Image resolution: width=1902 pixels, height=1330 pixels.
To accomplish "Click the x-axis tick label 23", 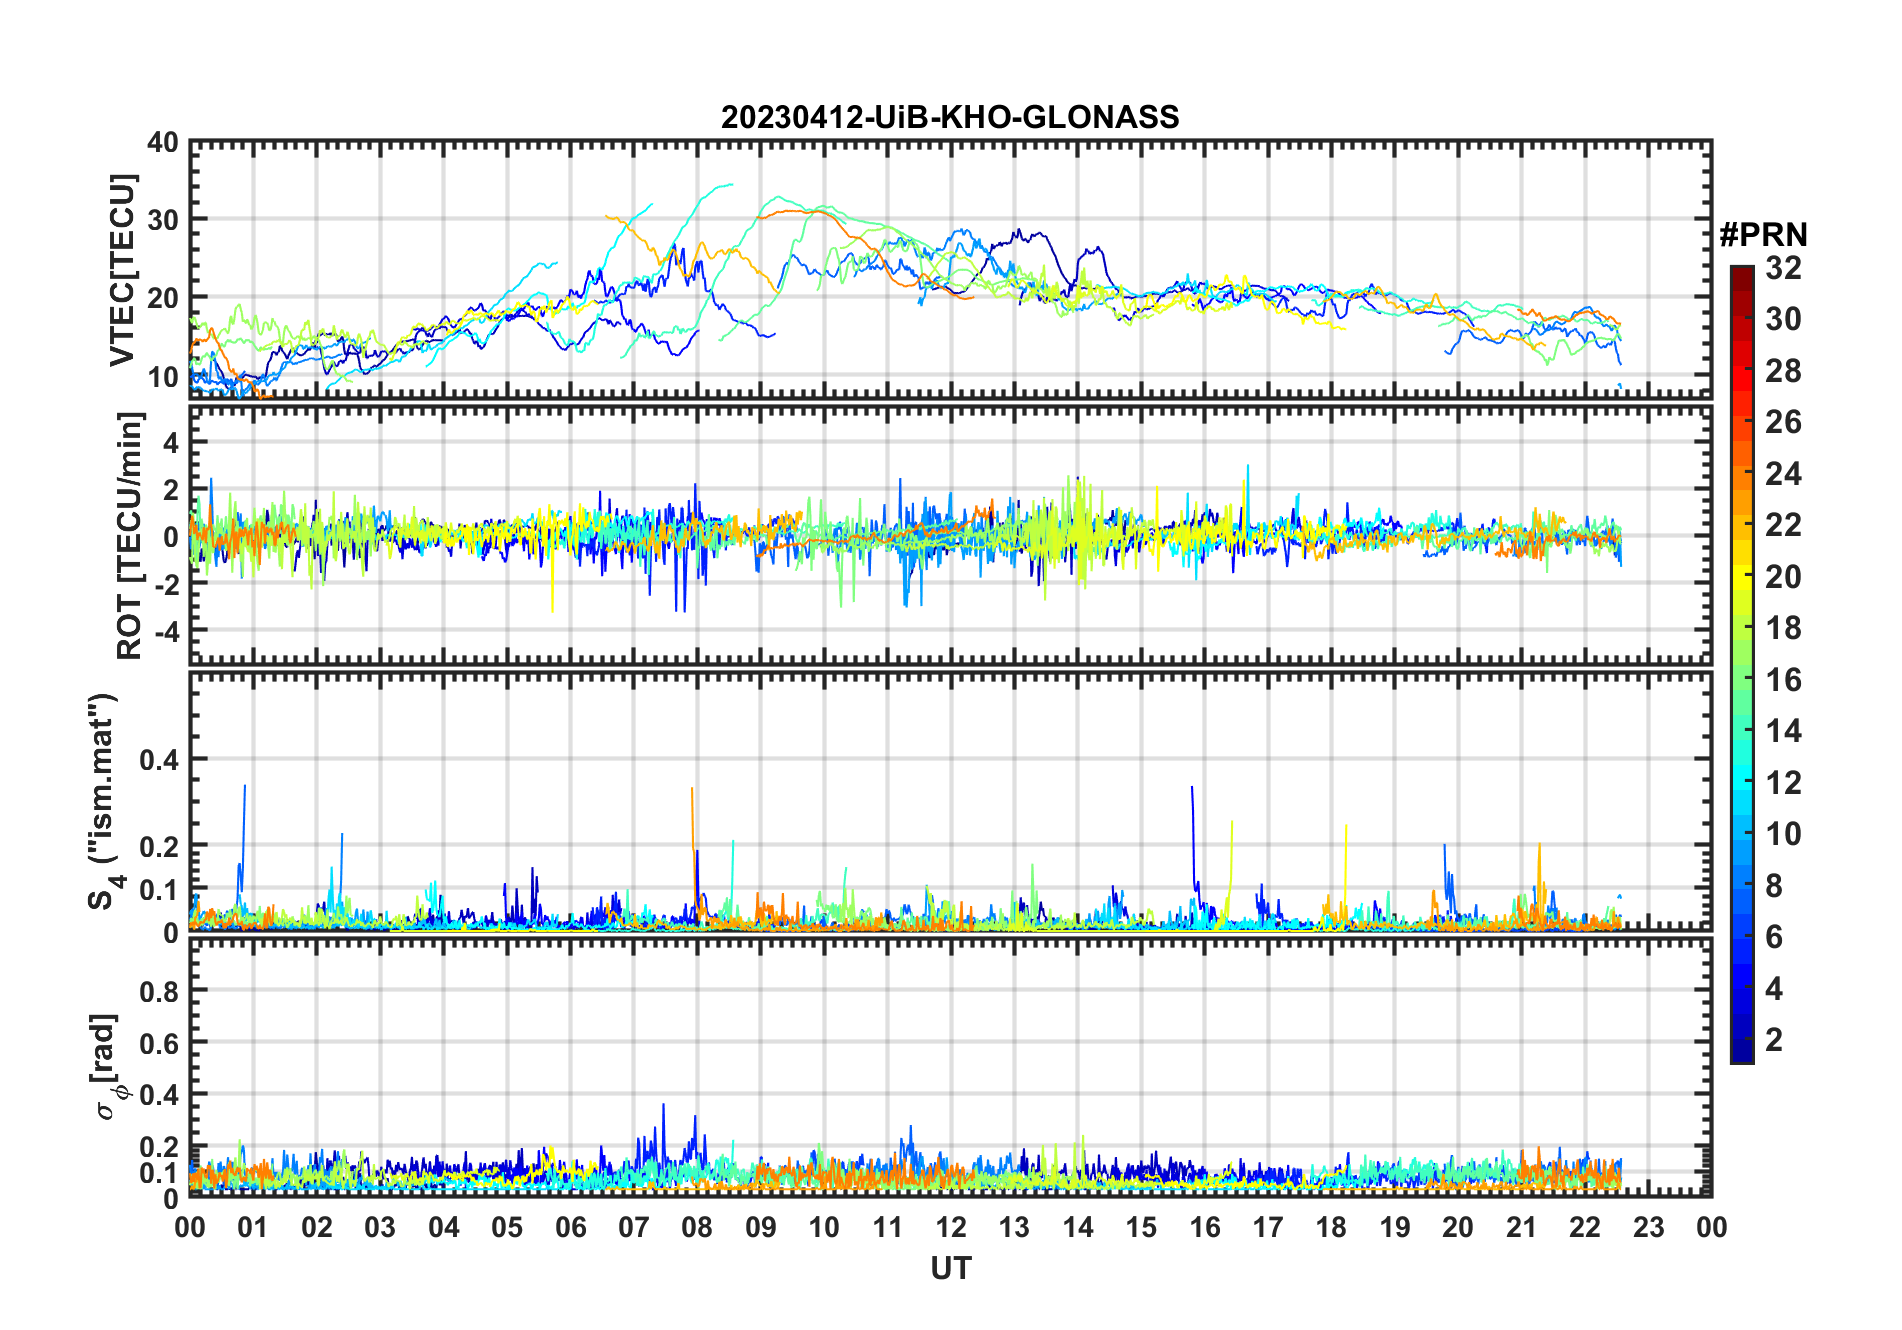I will 1648,1227.
